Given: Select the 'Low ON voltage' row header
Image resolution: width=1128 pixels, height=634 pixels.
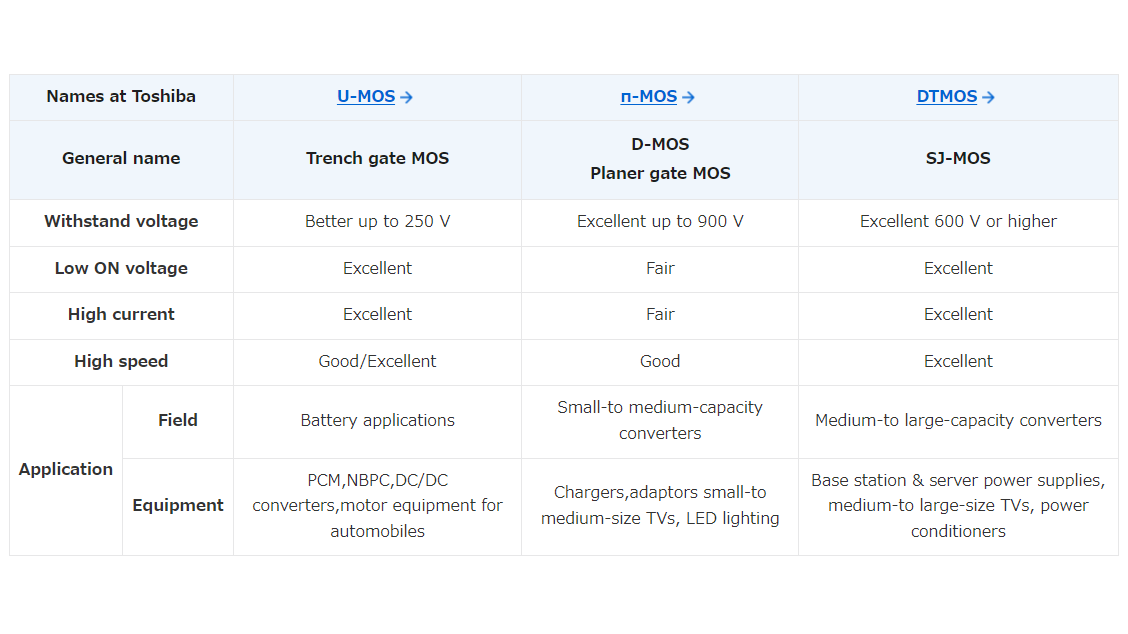Looking at the screenshot, I should click(x=121, y=269).
